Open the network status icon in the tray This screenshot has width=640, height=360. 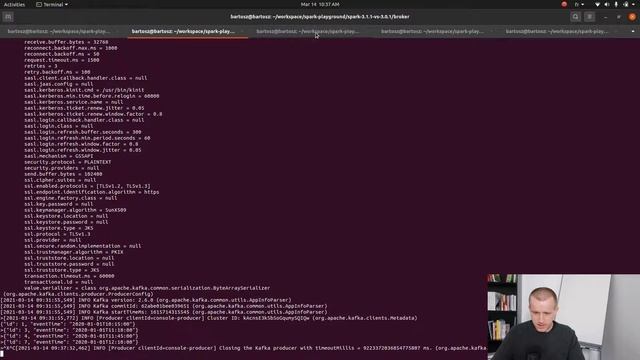click(x=598, y=4)
